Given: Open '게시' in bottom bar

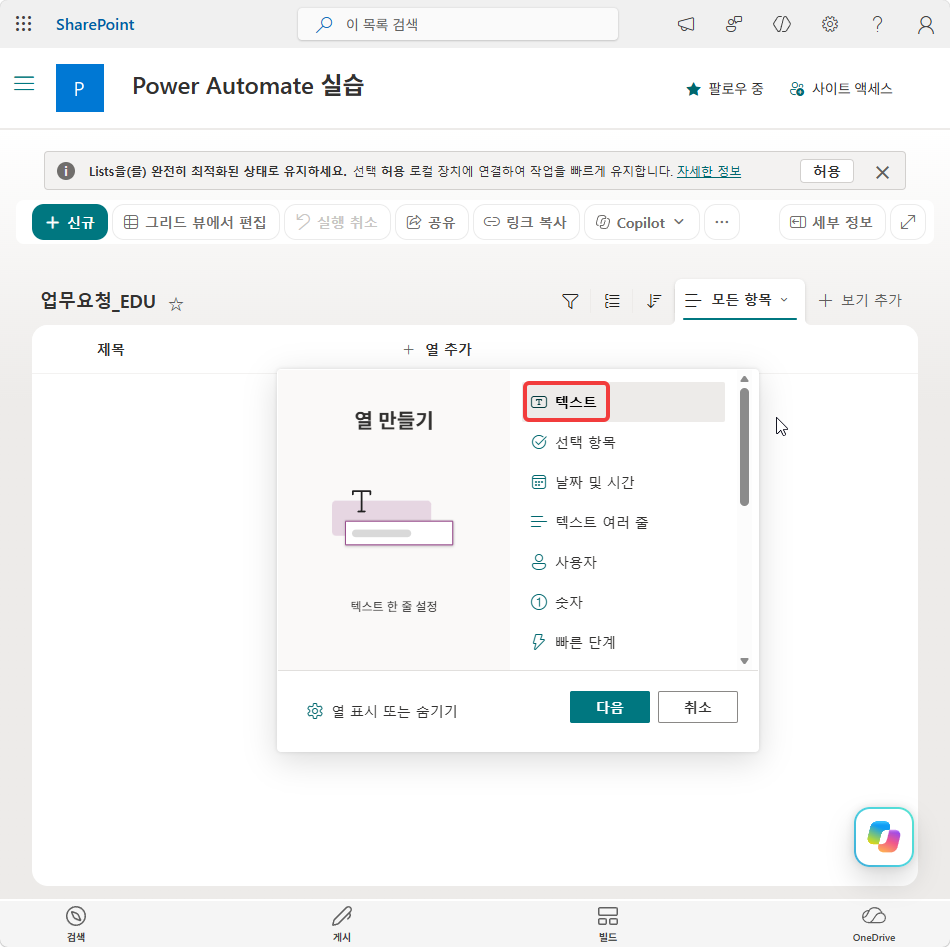Looking at the screenshot, I should pos(342,925).
